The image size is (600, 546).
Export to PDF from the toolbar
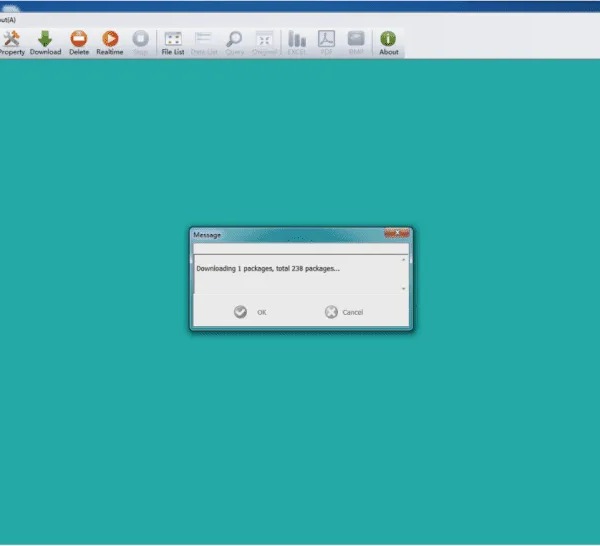click(x=326, y=41)
